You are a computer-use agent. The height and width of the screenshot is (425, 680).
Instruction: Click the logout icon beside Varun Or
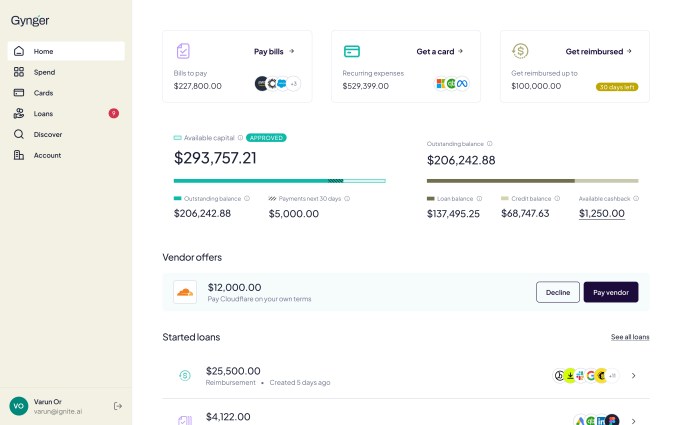[118, 406]
